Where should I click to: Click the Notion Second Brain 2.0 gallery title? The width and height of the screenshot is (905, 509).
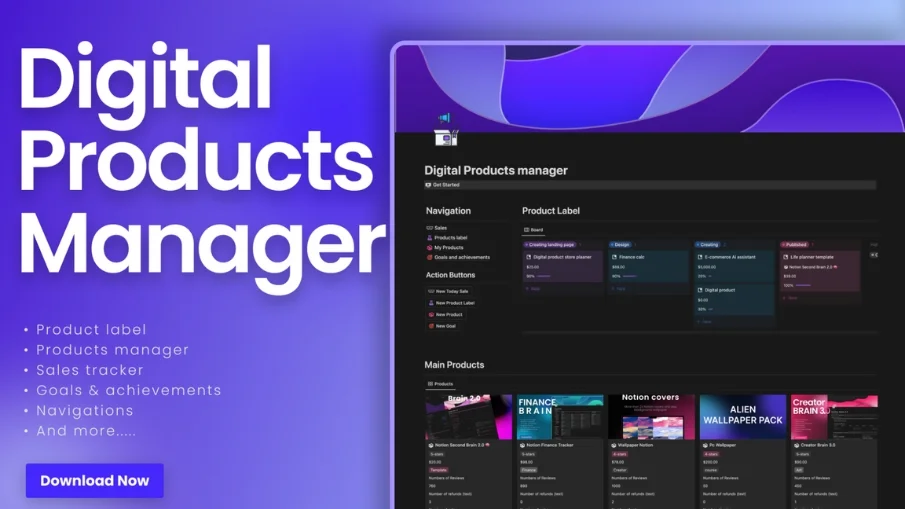(460, 446)
